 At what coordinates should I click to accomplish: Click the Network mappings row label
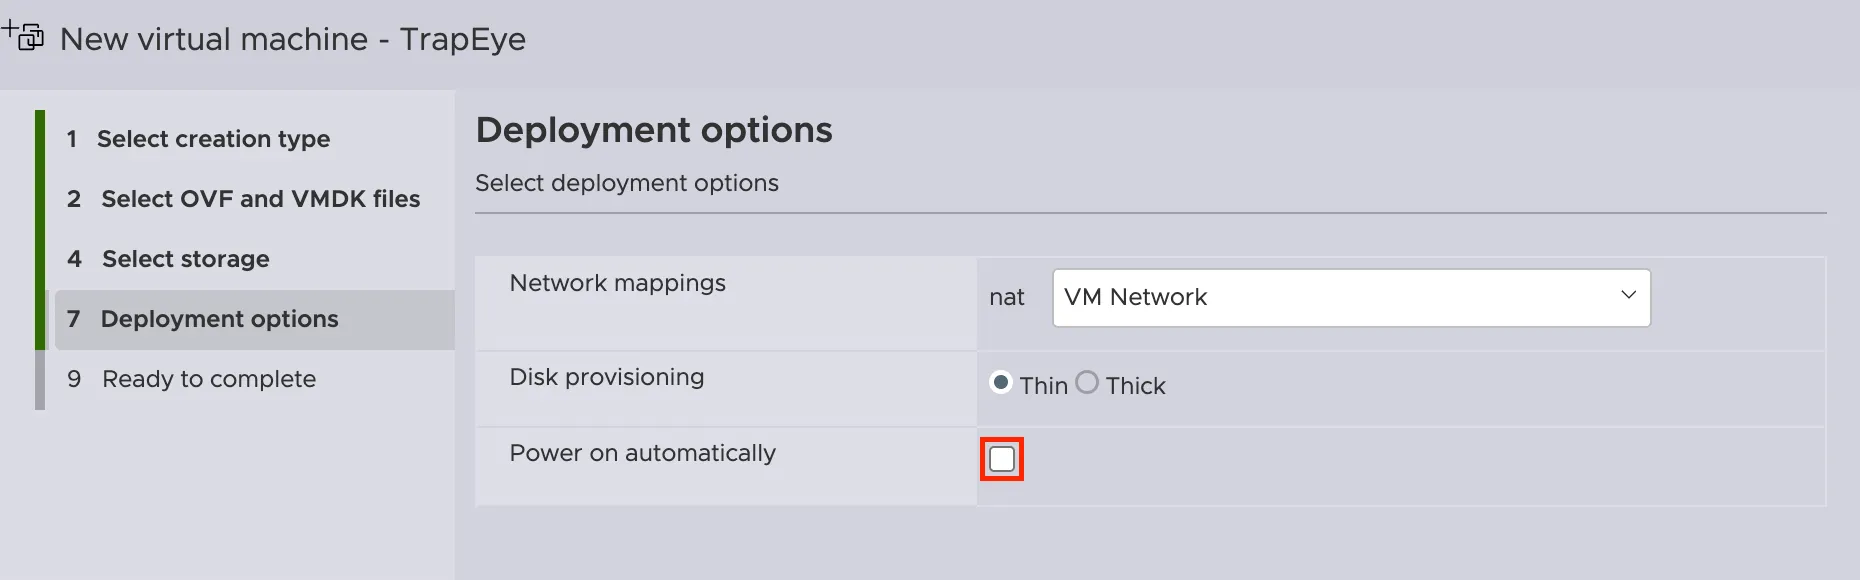click(x=618, y=283)
